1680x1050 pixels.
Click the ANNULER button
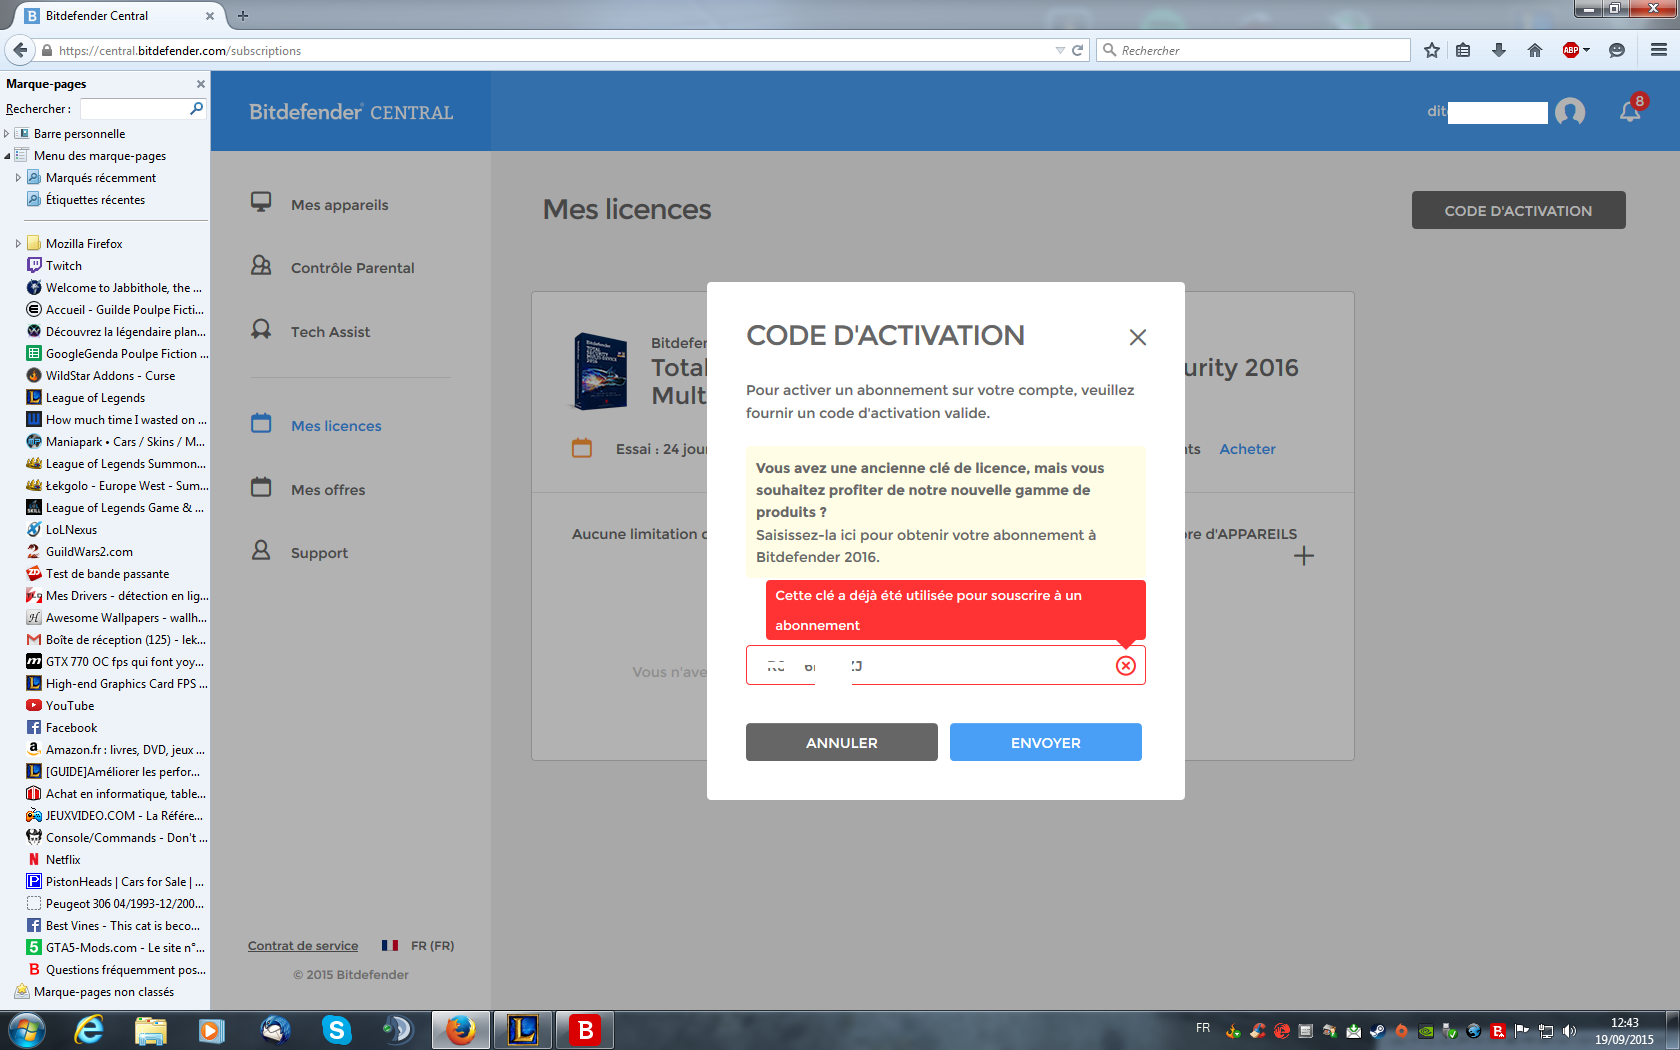[842, 742]
